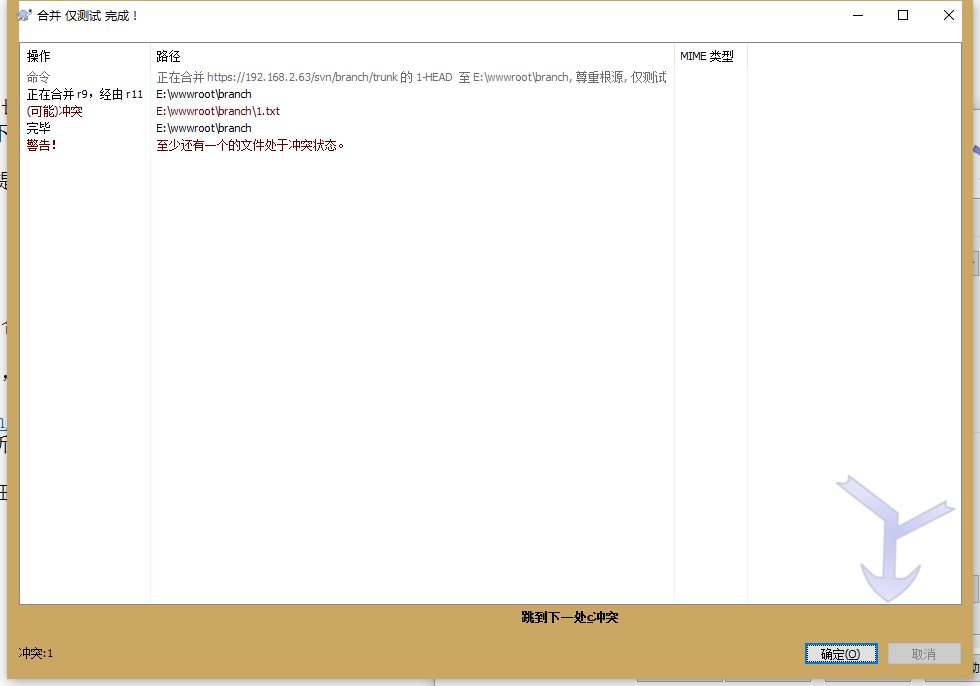The width and height of the screenshot is (980, 686).
Task: Click the merge command text with https URL
Action: (411, 77)
